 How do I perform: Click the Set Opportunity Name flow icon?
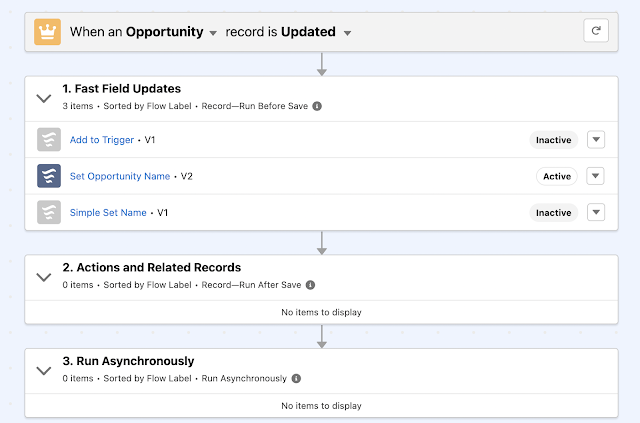[49, 176]
